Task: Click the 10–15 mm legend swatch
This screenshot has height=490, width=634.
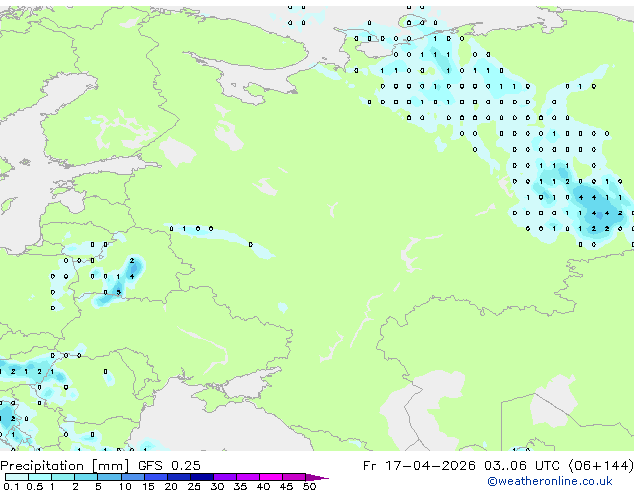Action: tap(132, 477)
